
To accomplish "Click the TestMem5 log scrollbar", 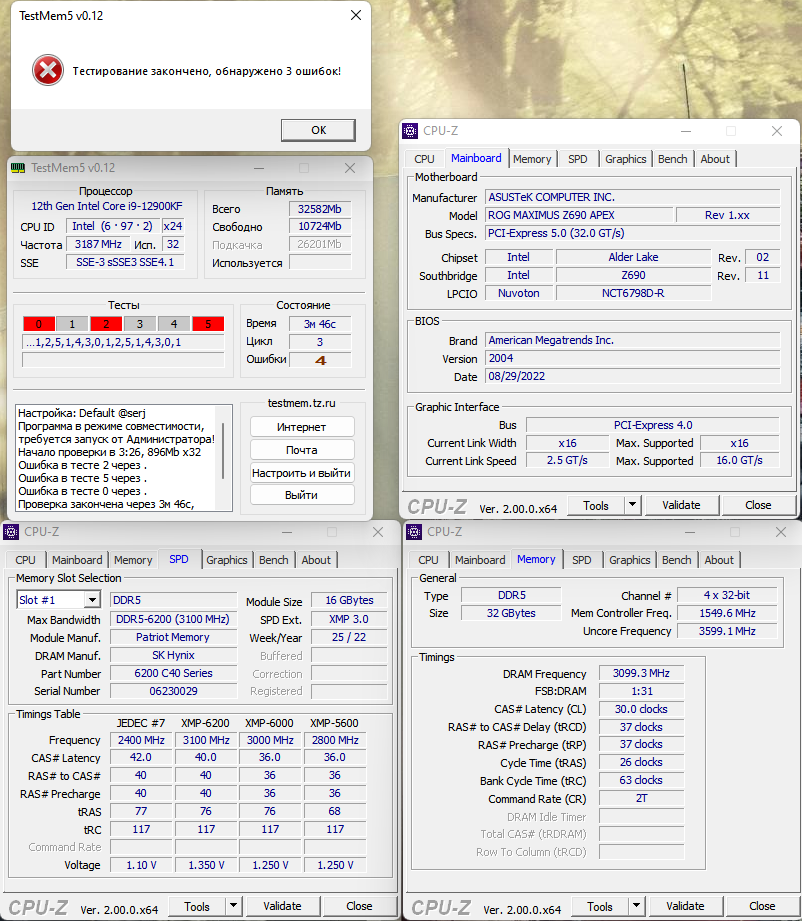I will point(224,451).
